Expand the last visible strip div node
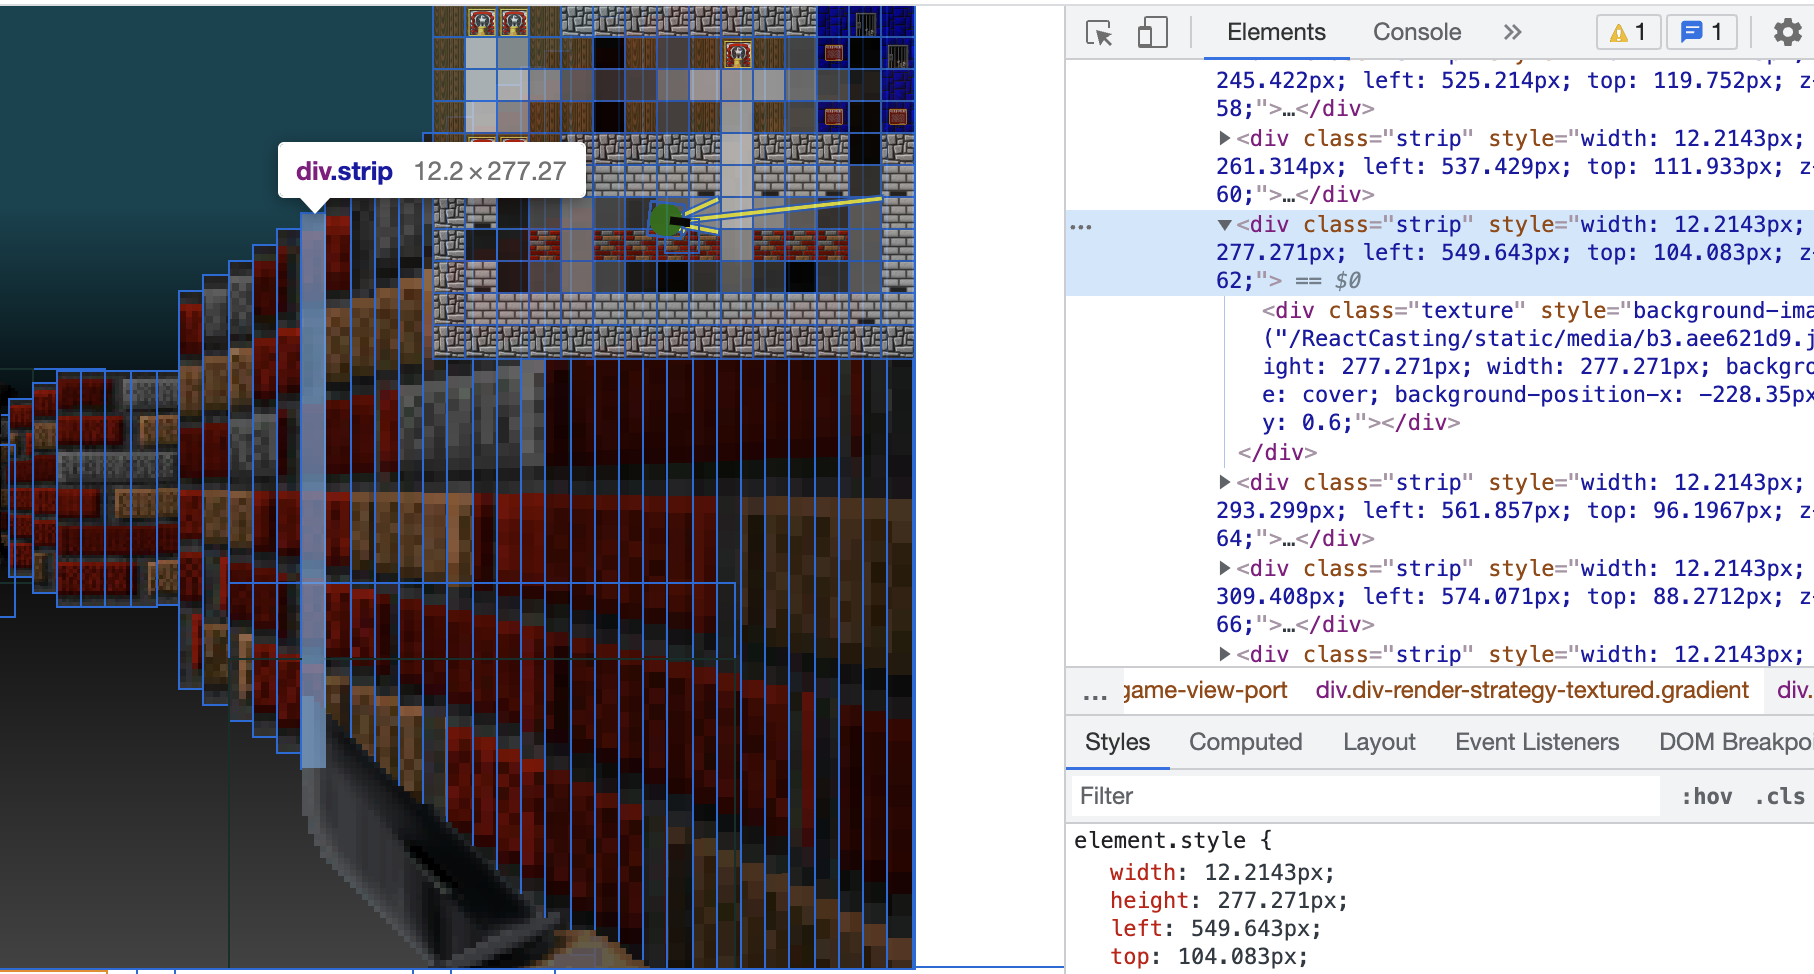Screen dimensions: 1814x974 pos(1224,654)
